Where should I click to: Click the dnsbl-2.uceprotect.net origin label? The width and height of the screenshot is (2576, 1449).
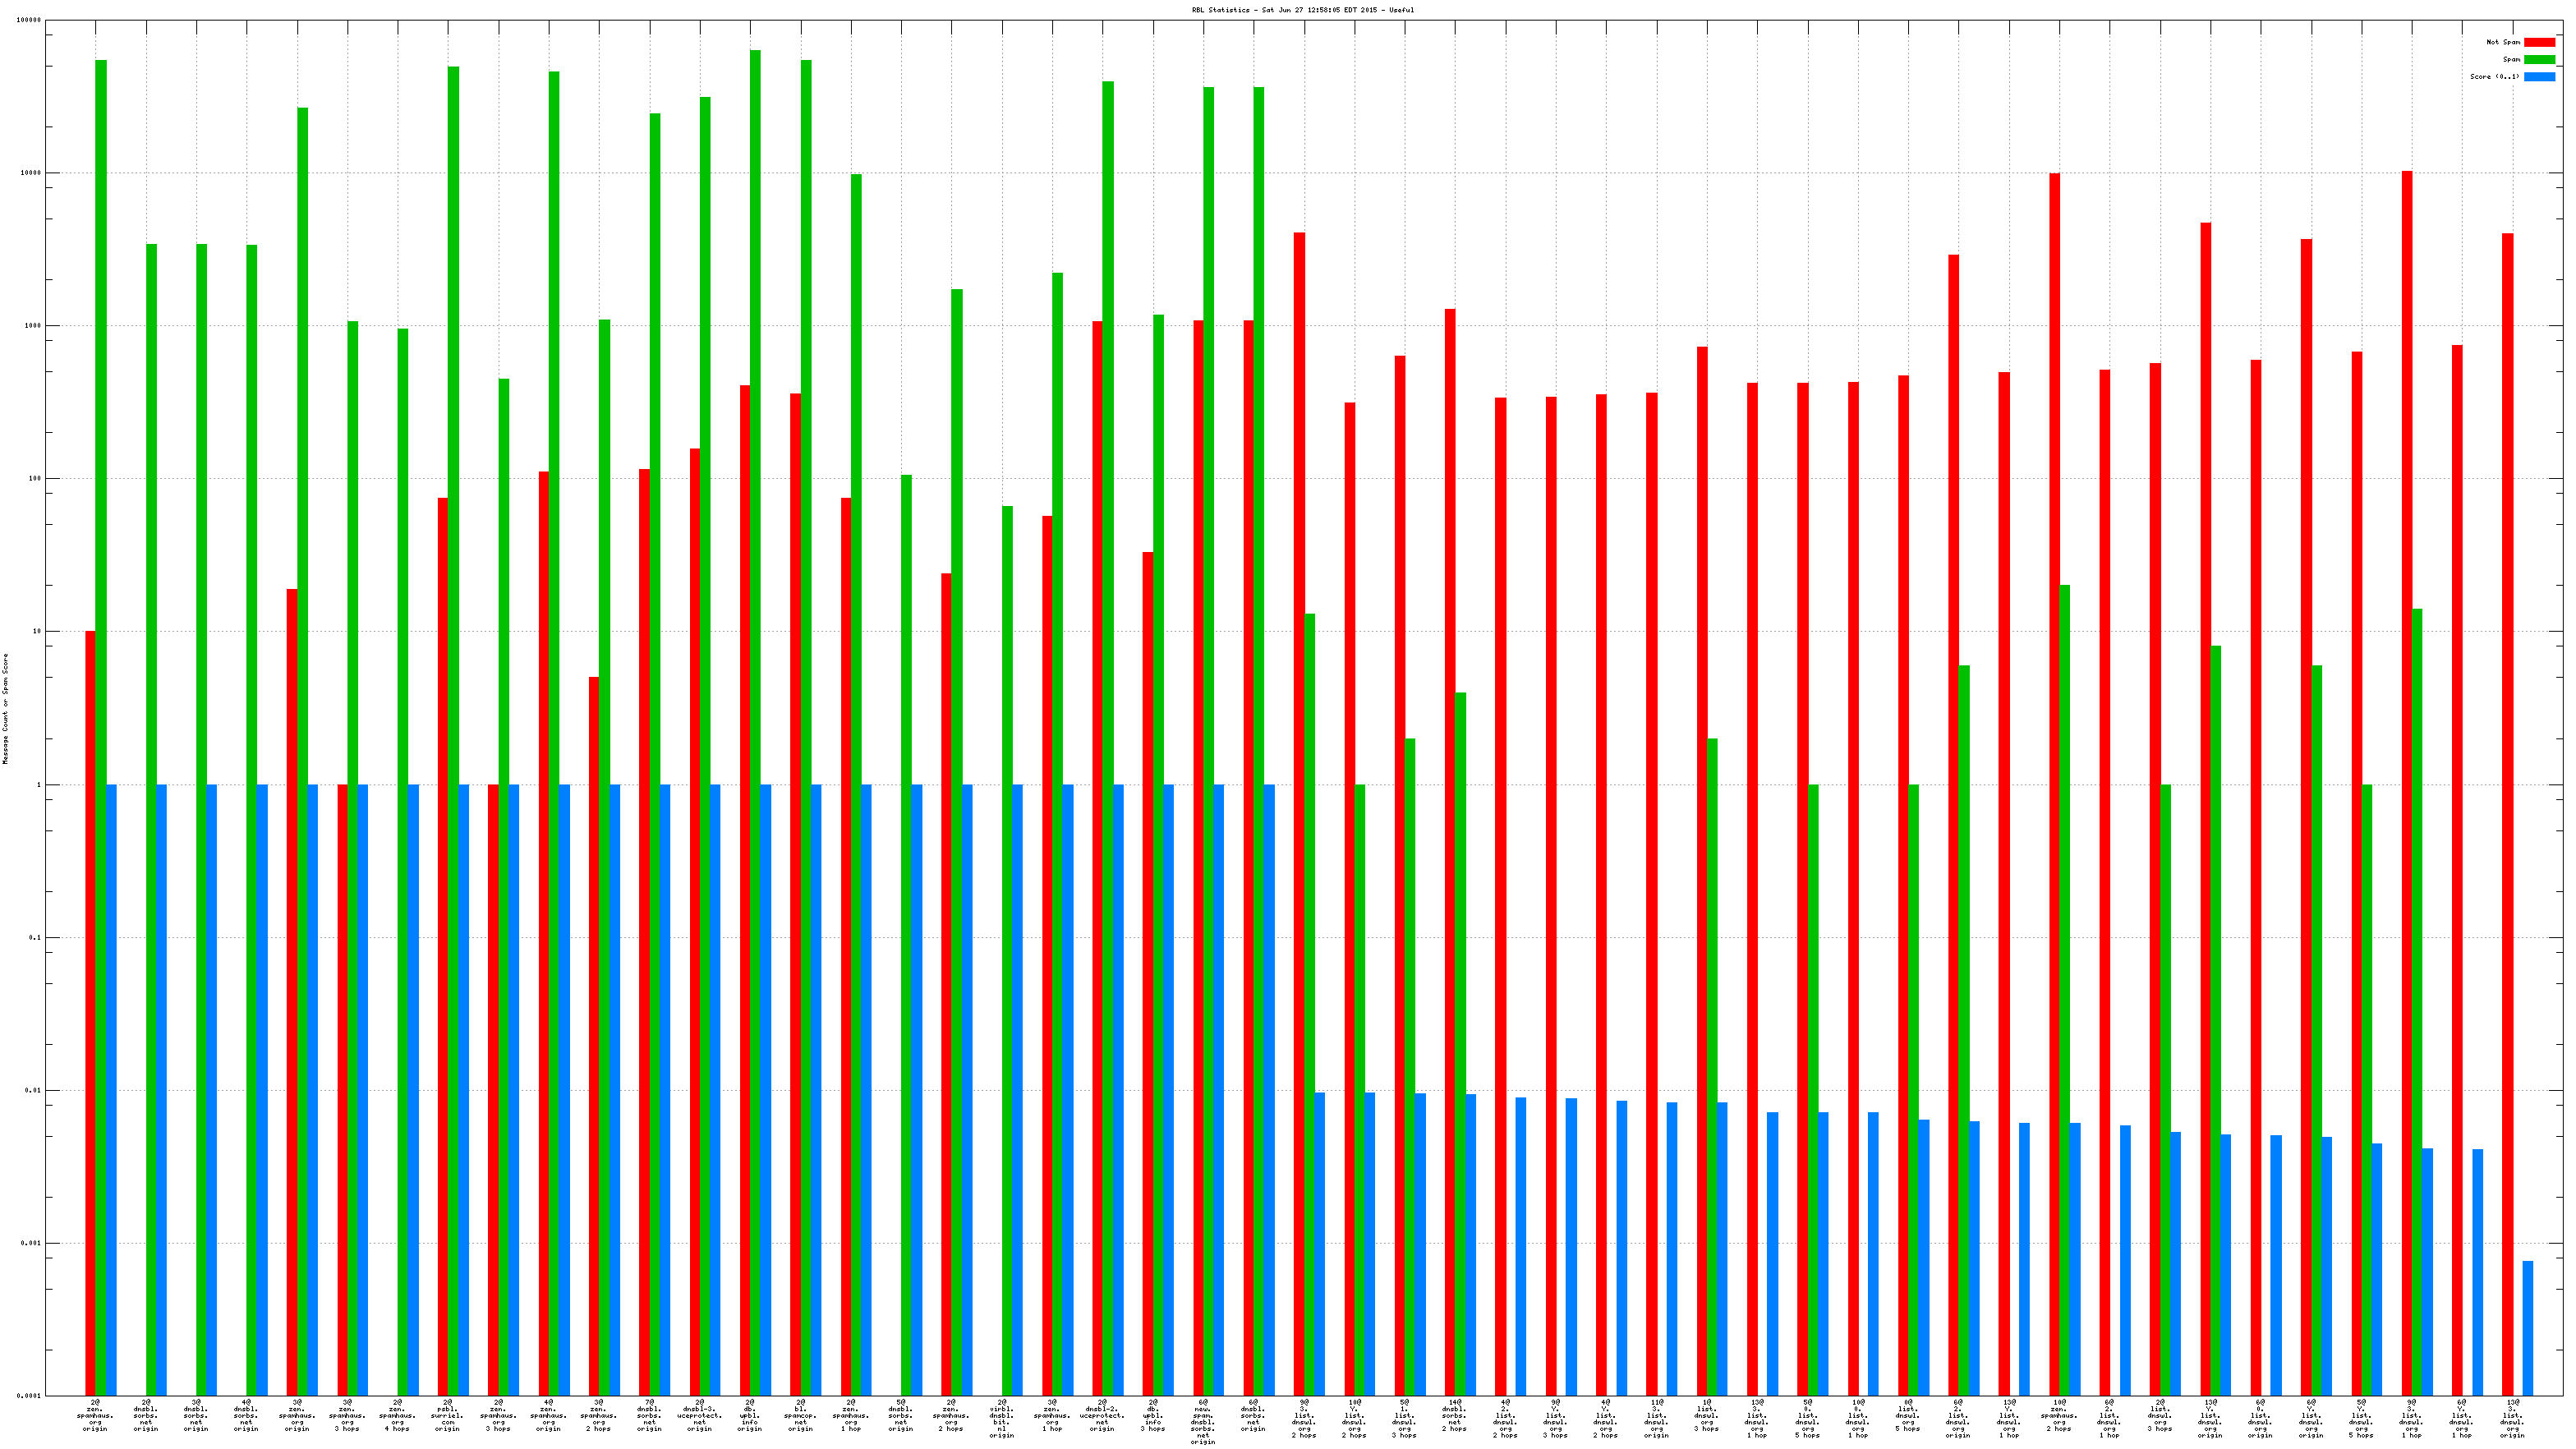pyautogui.click(x=1102, y=1416)
